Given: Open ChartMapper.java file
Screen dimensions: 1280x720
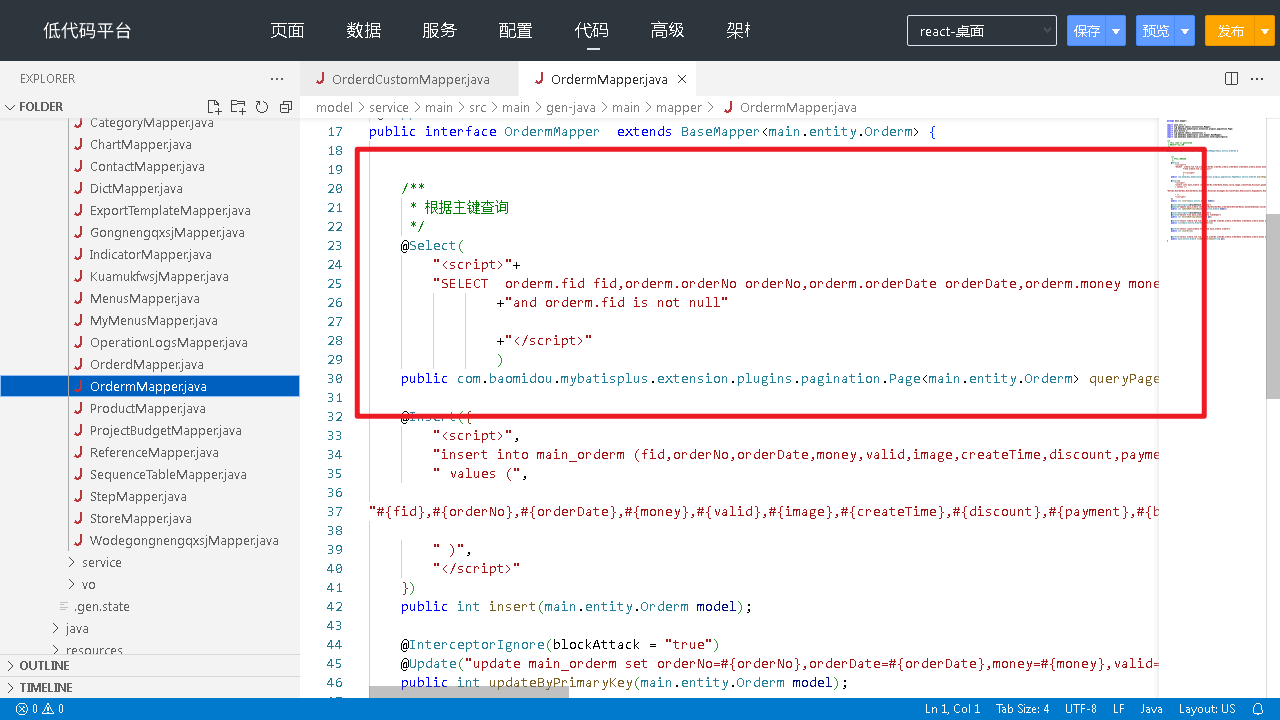Looking at the screenshot, I should 140,145.
